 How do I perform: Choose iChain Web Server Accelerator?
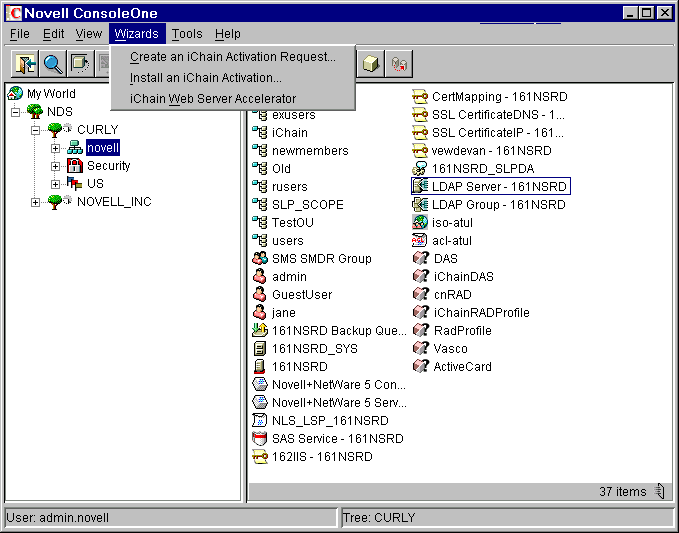pyautogui.click(x=233, y=99)
